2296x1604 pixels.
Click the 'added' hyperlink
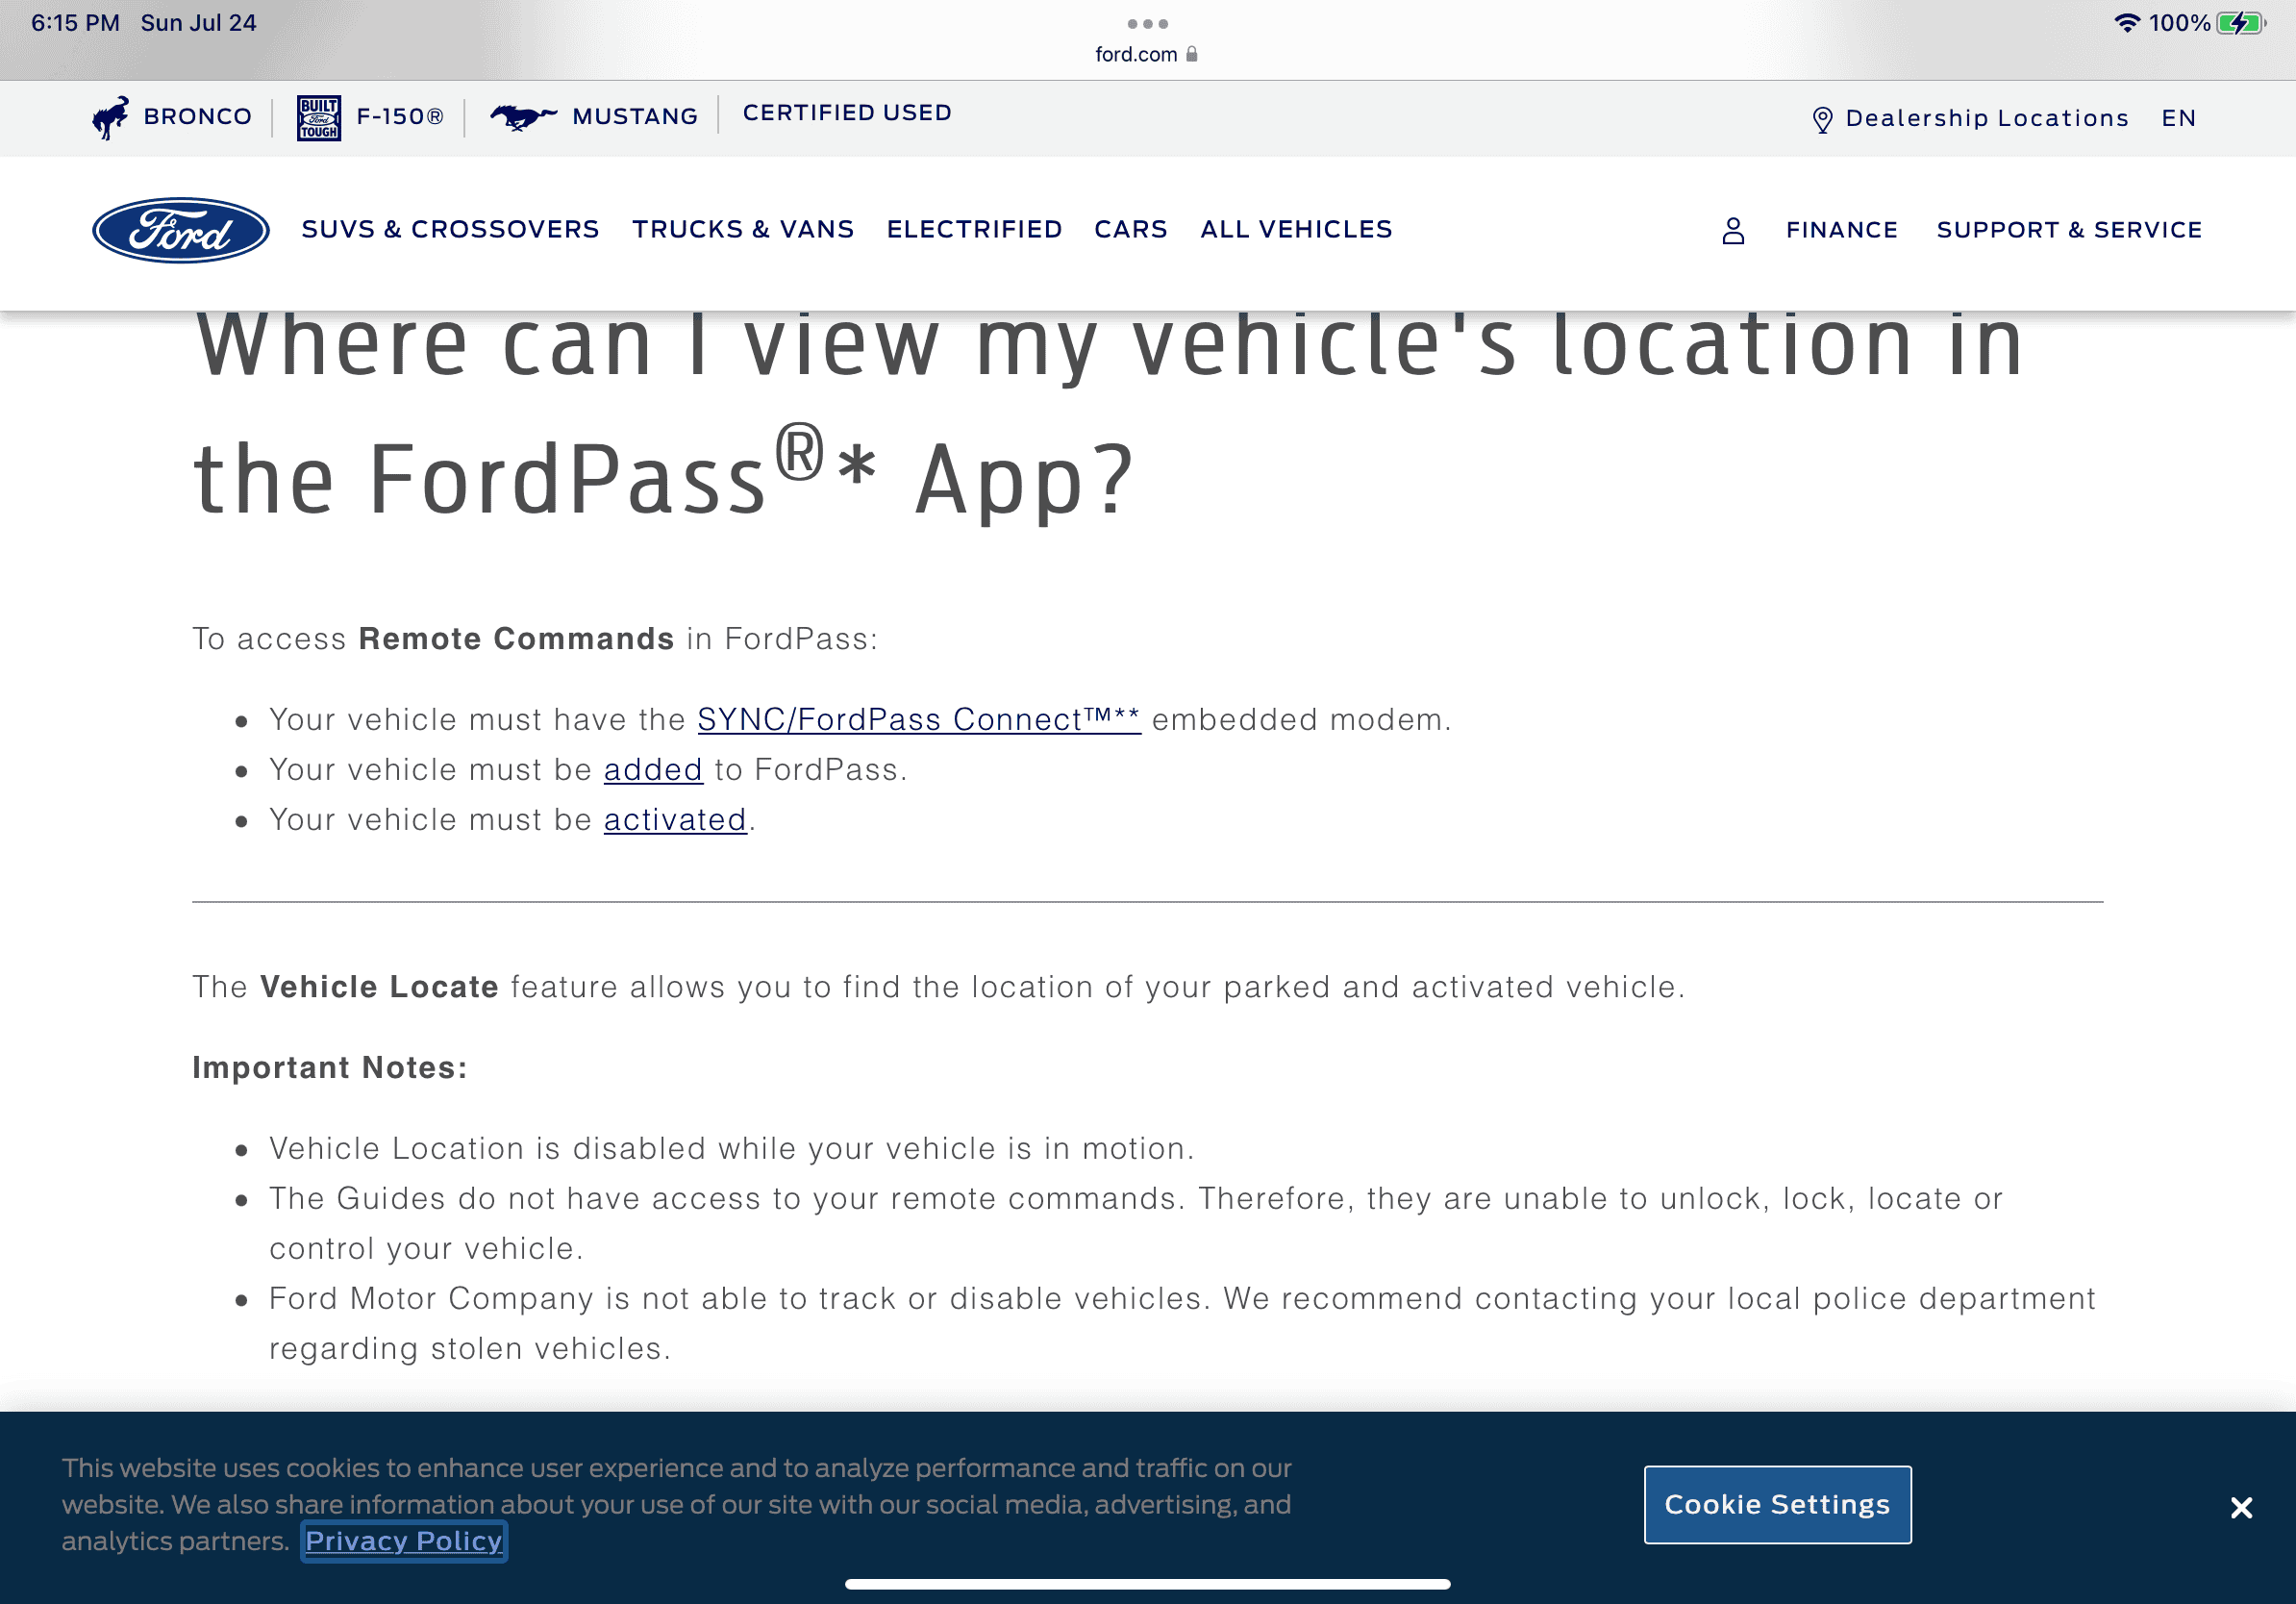point(653,769)
